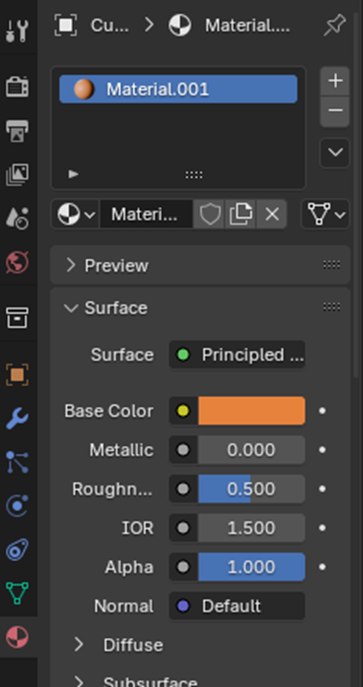Add a new material slot
363x687 pixels.
(x=335, y=81)
